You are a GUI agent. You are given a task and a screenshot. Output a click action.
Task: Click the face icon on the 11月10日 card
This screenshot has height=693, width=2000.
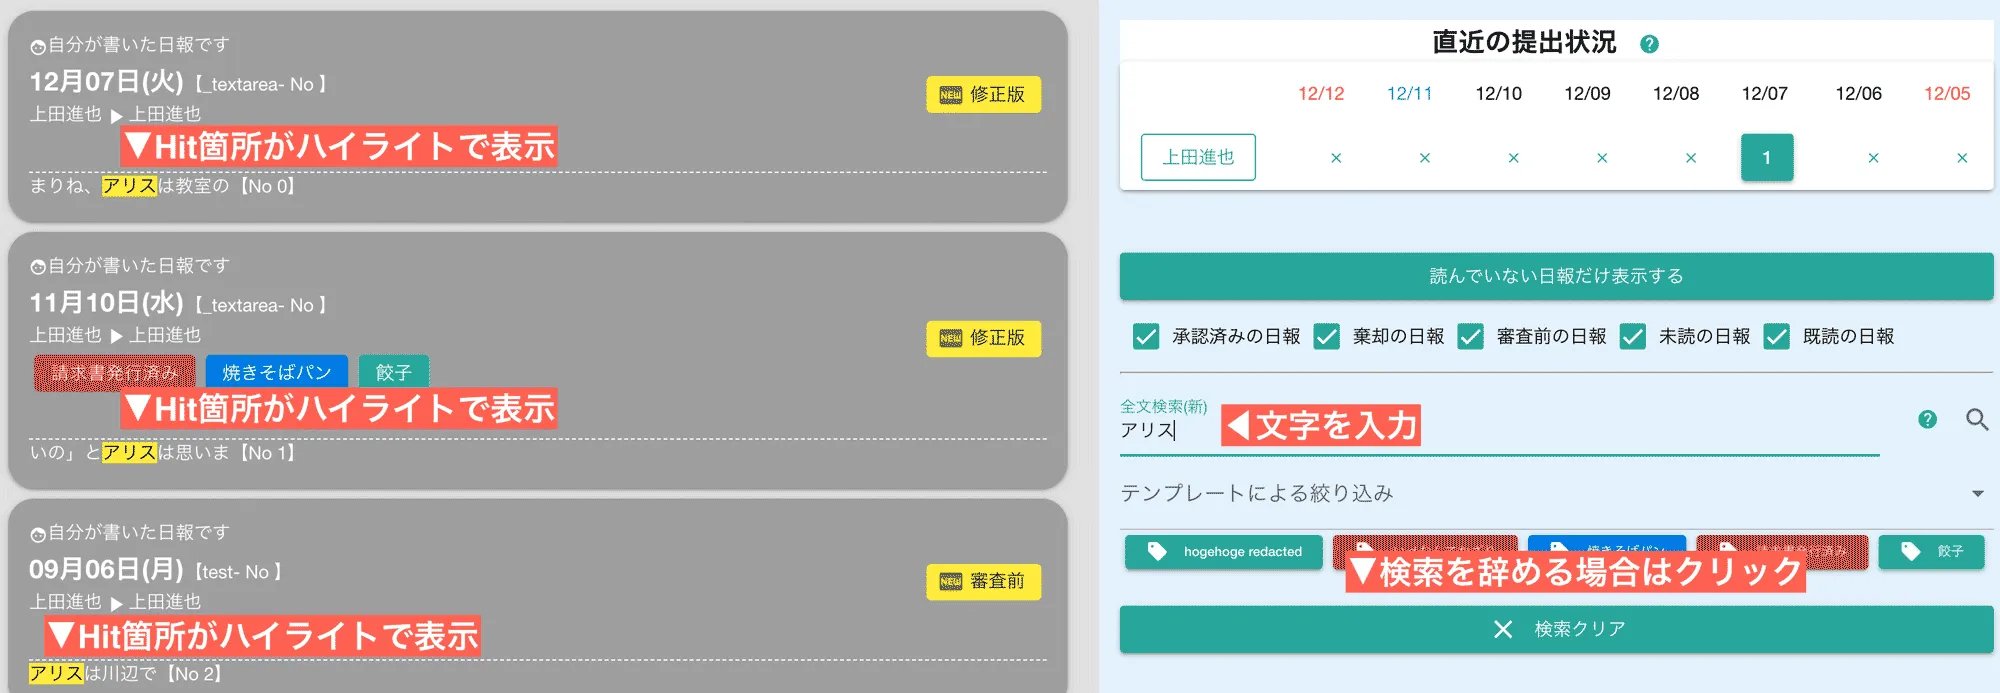pyautogui.click(x=38, y=267)
